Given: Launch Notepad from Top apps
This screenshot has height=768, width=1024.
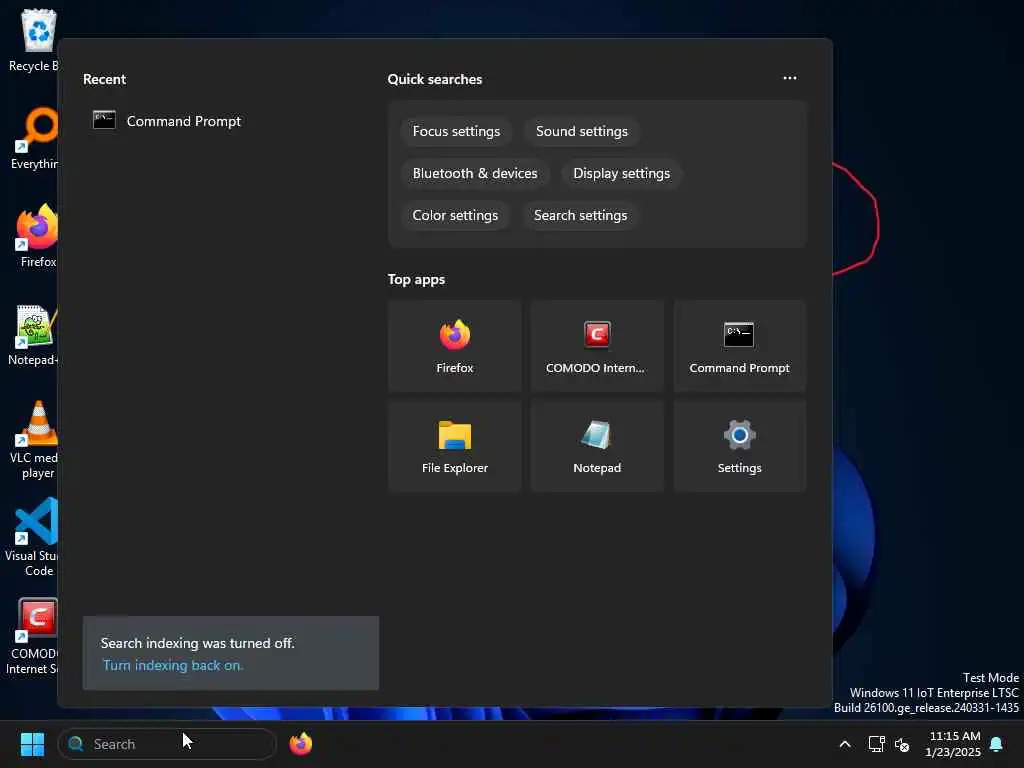Looking at the screenshot, I should [597, 446].
